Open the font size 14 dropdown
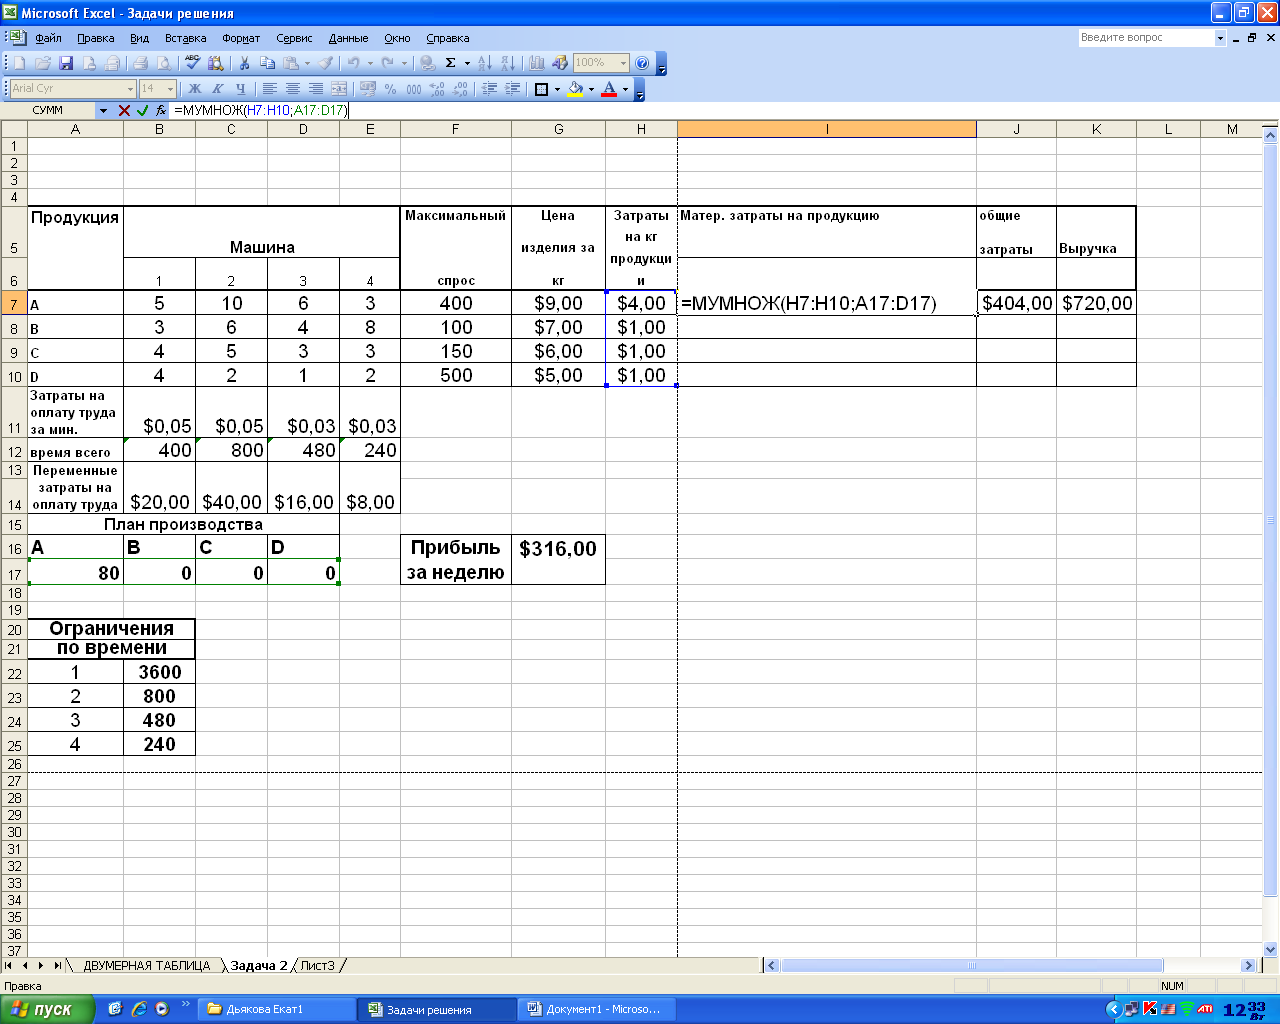This screenshot has width=1280, height=1024. click(170, 89)
